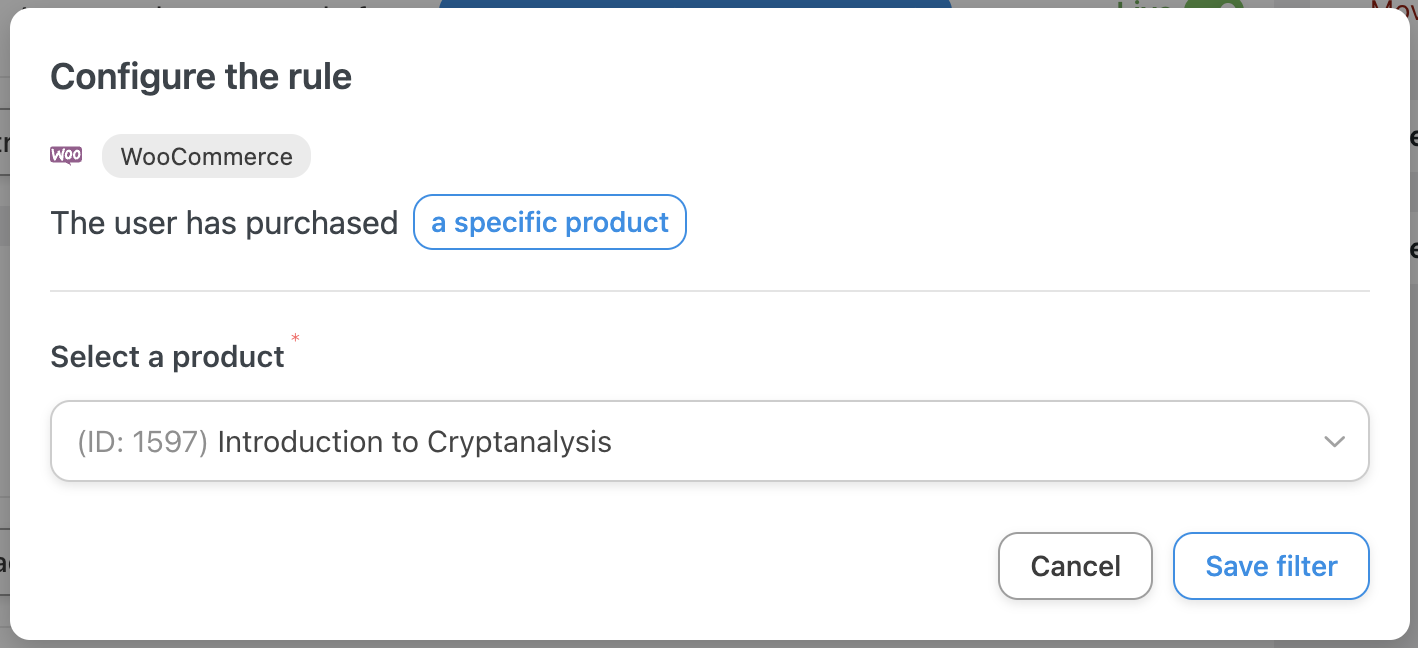Click the 'Configure the rule' heading
Screen dimensions: 1418x648
click(x=200, y=76)
